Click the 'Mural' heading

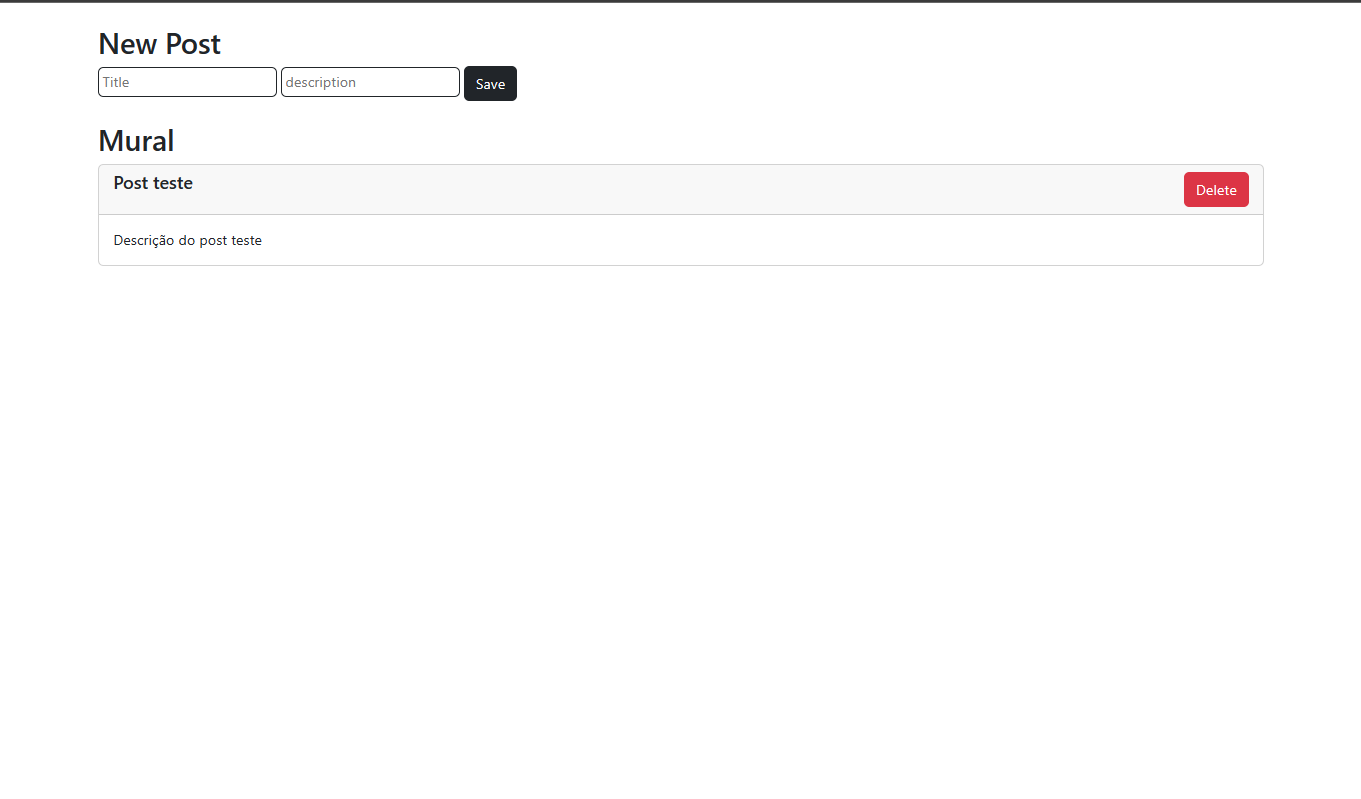point(136,141)
